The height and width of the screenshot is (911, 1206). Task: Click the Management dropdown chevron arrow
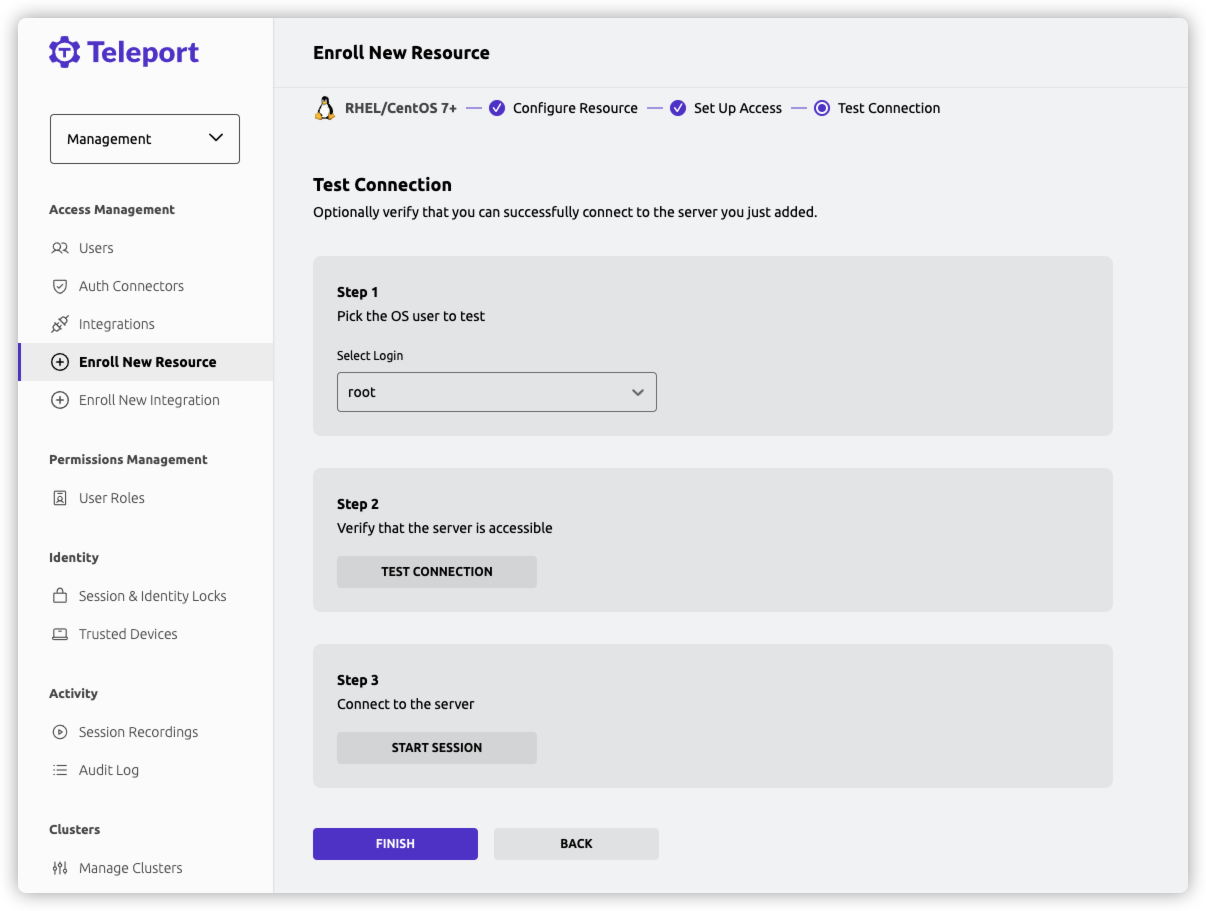(x=216, y=138)
